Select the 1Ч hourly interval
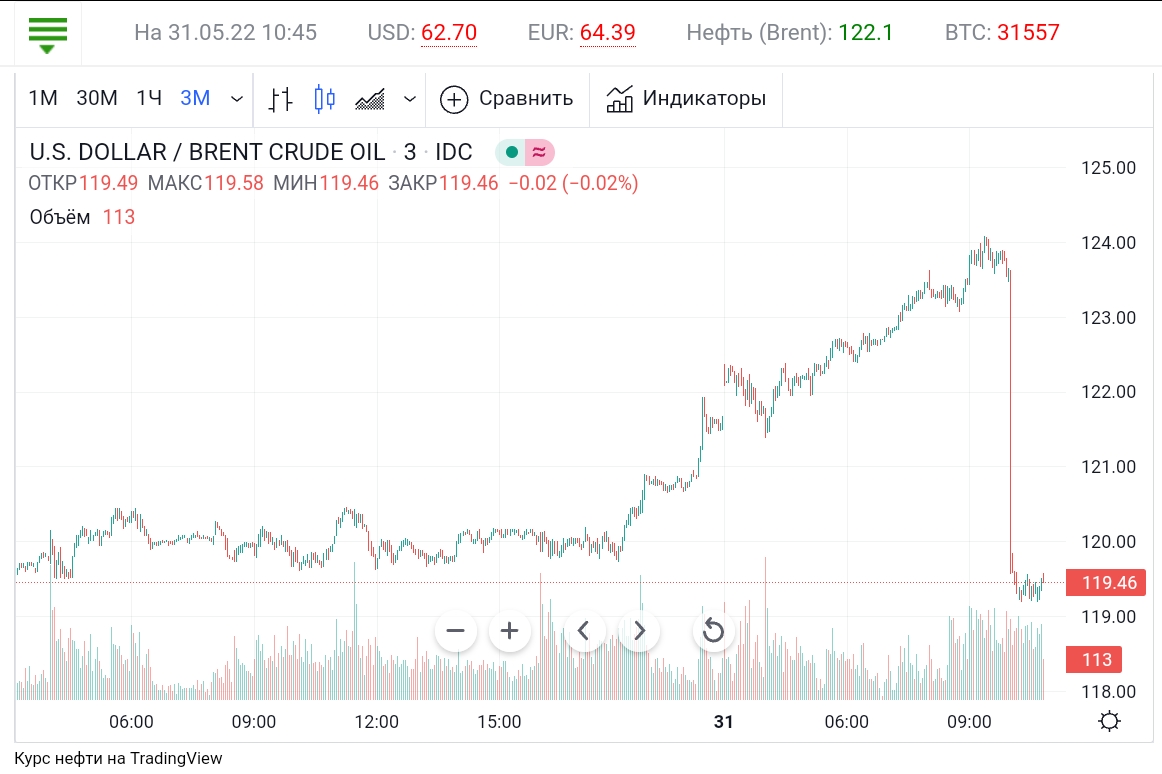Viewport: 1162px width, 774px height. (149, 98)
